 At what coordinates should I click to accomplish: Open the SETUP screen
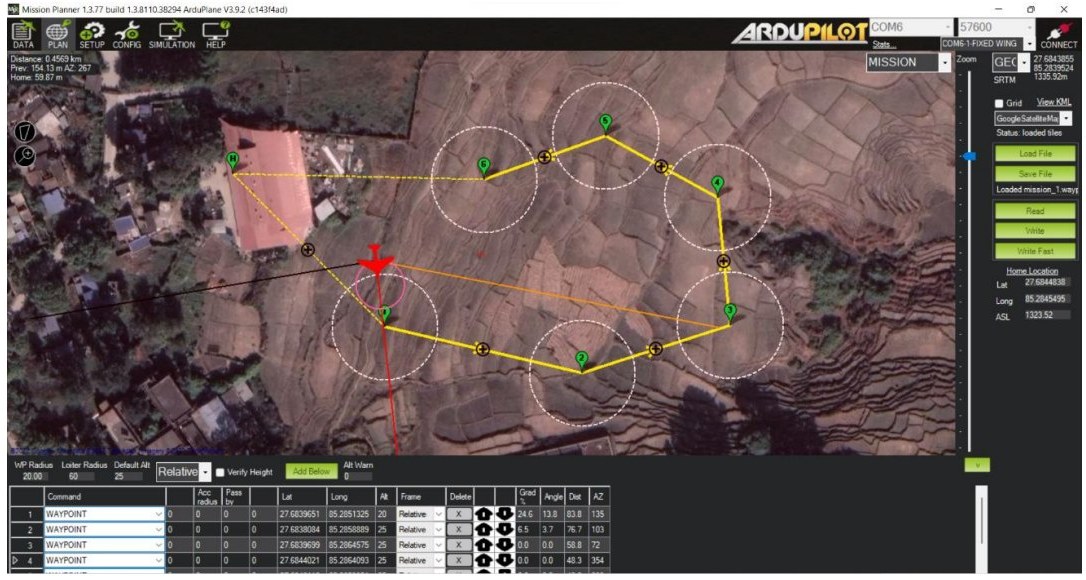click(x=91, y=35)
